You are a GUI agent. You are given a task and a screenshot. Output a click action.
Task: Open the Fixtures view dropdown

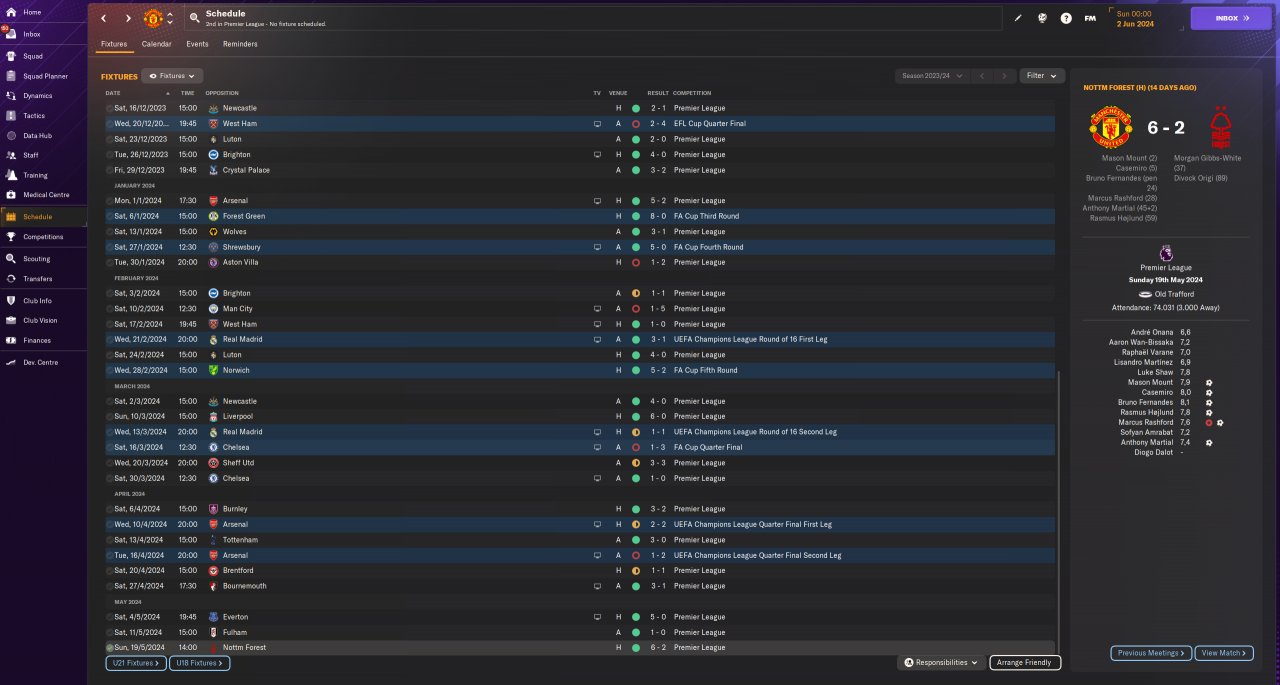tap(172, 76)
